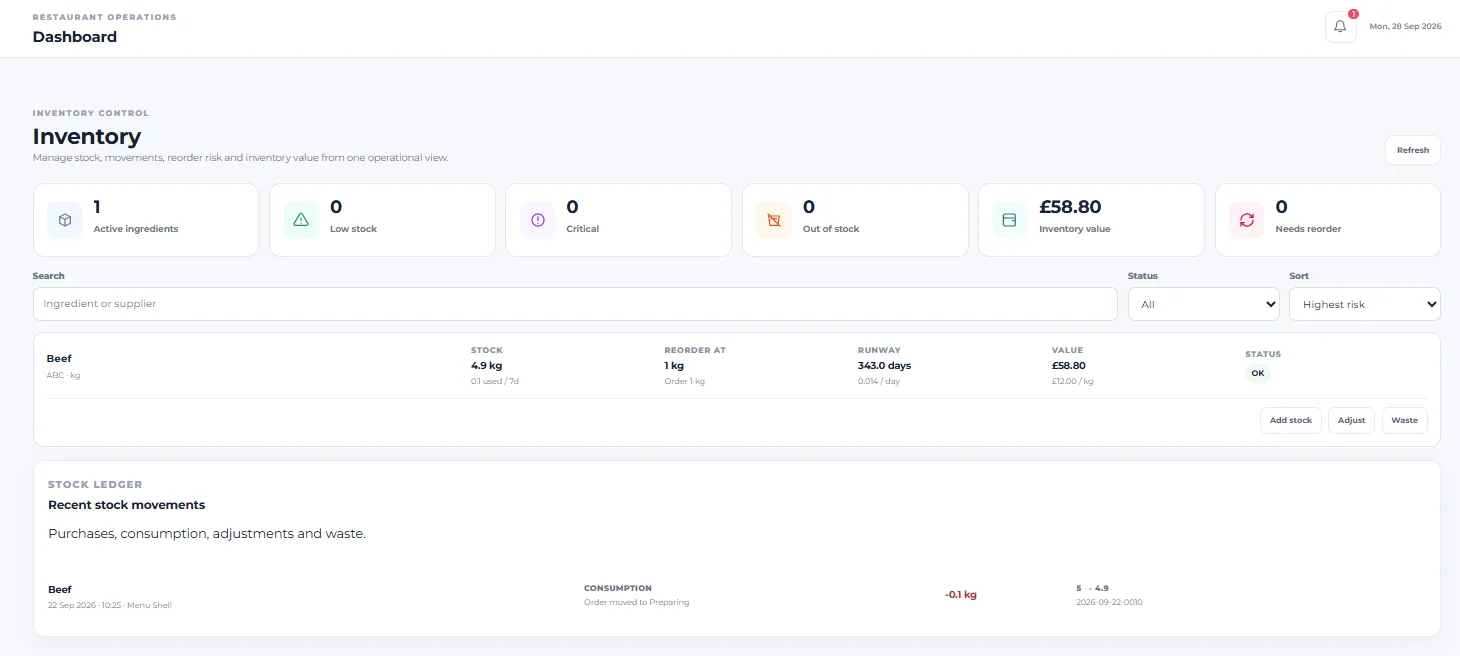The image size is (1460, 656).
Task: Click the Beef entry in stock ledger
Action: pos(60,589)
